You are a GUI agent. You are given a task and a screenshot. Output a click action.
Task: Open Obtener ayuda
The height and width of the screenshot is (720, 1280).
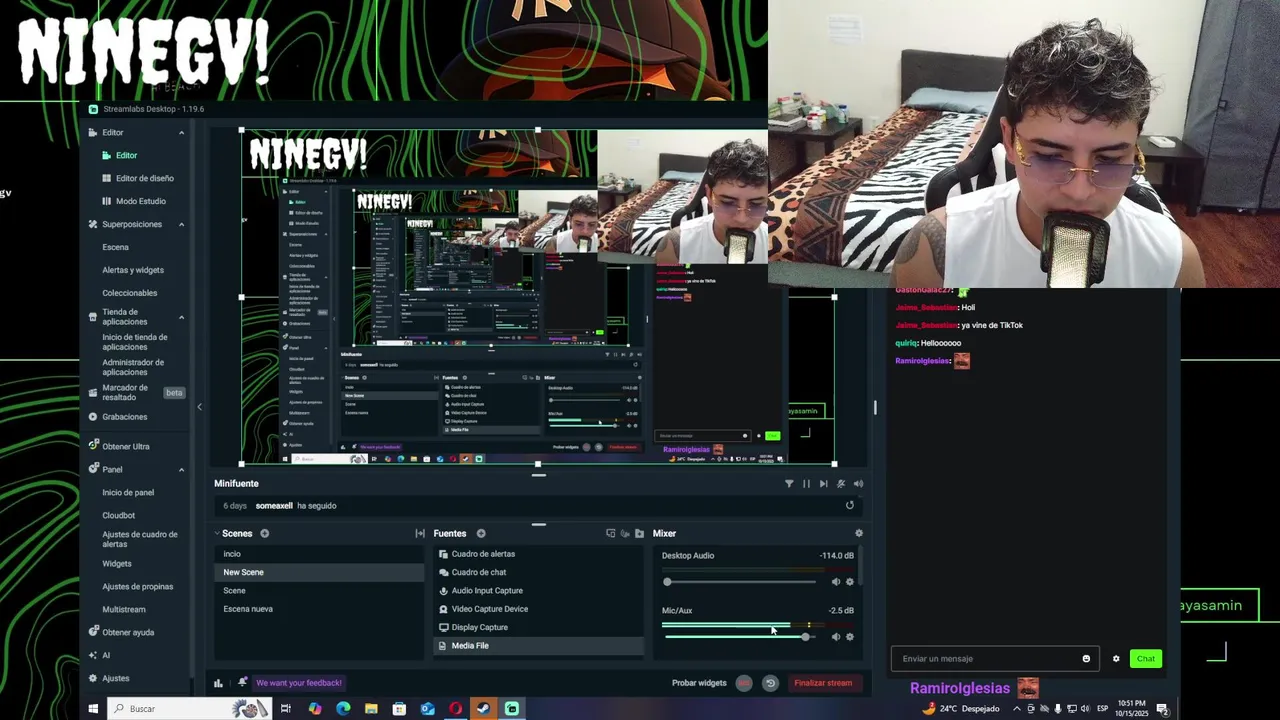coord(127,632)
